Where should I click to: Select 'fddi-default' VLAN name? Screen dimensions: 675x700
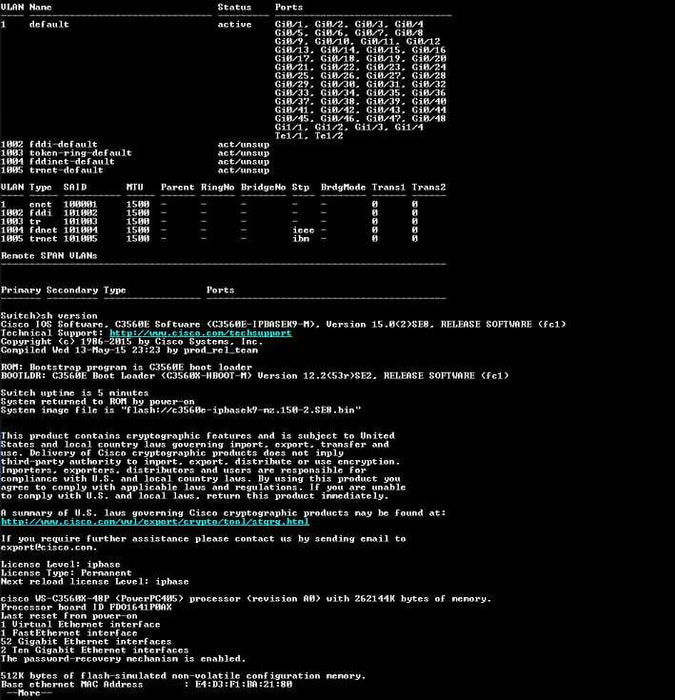63,144
